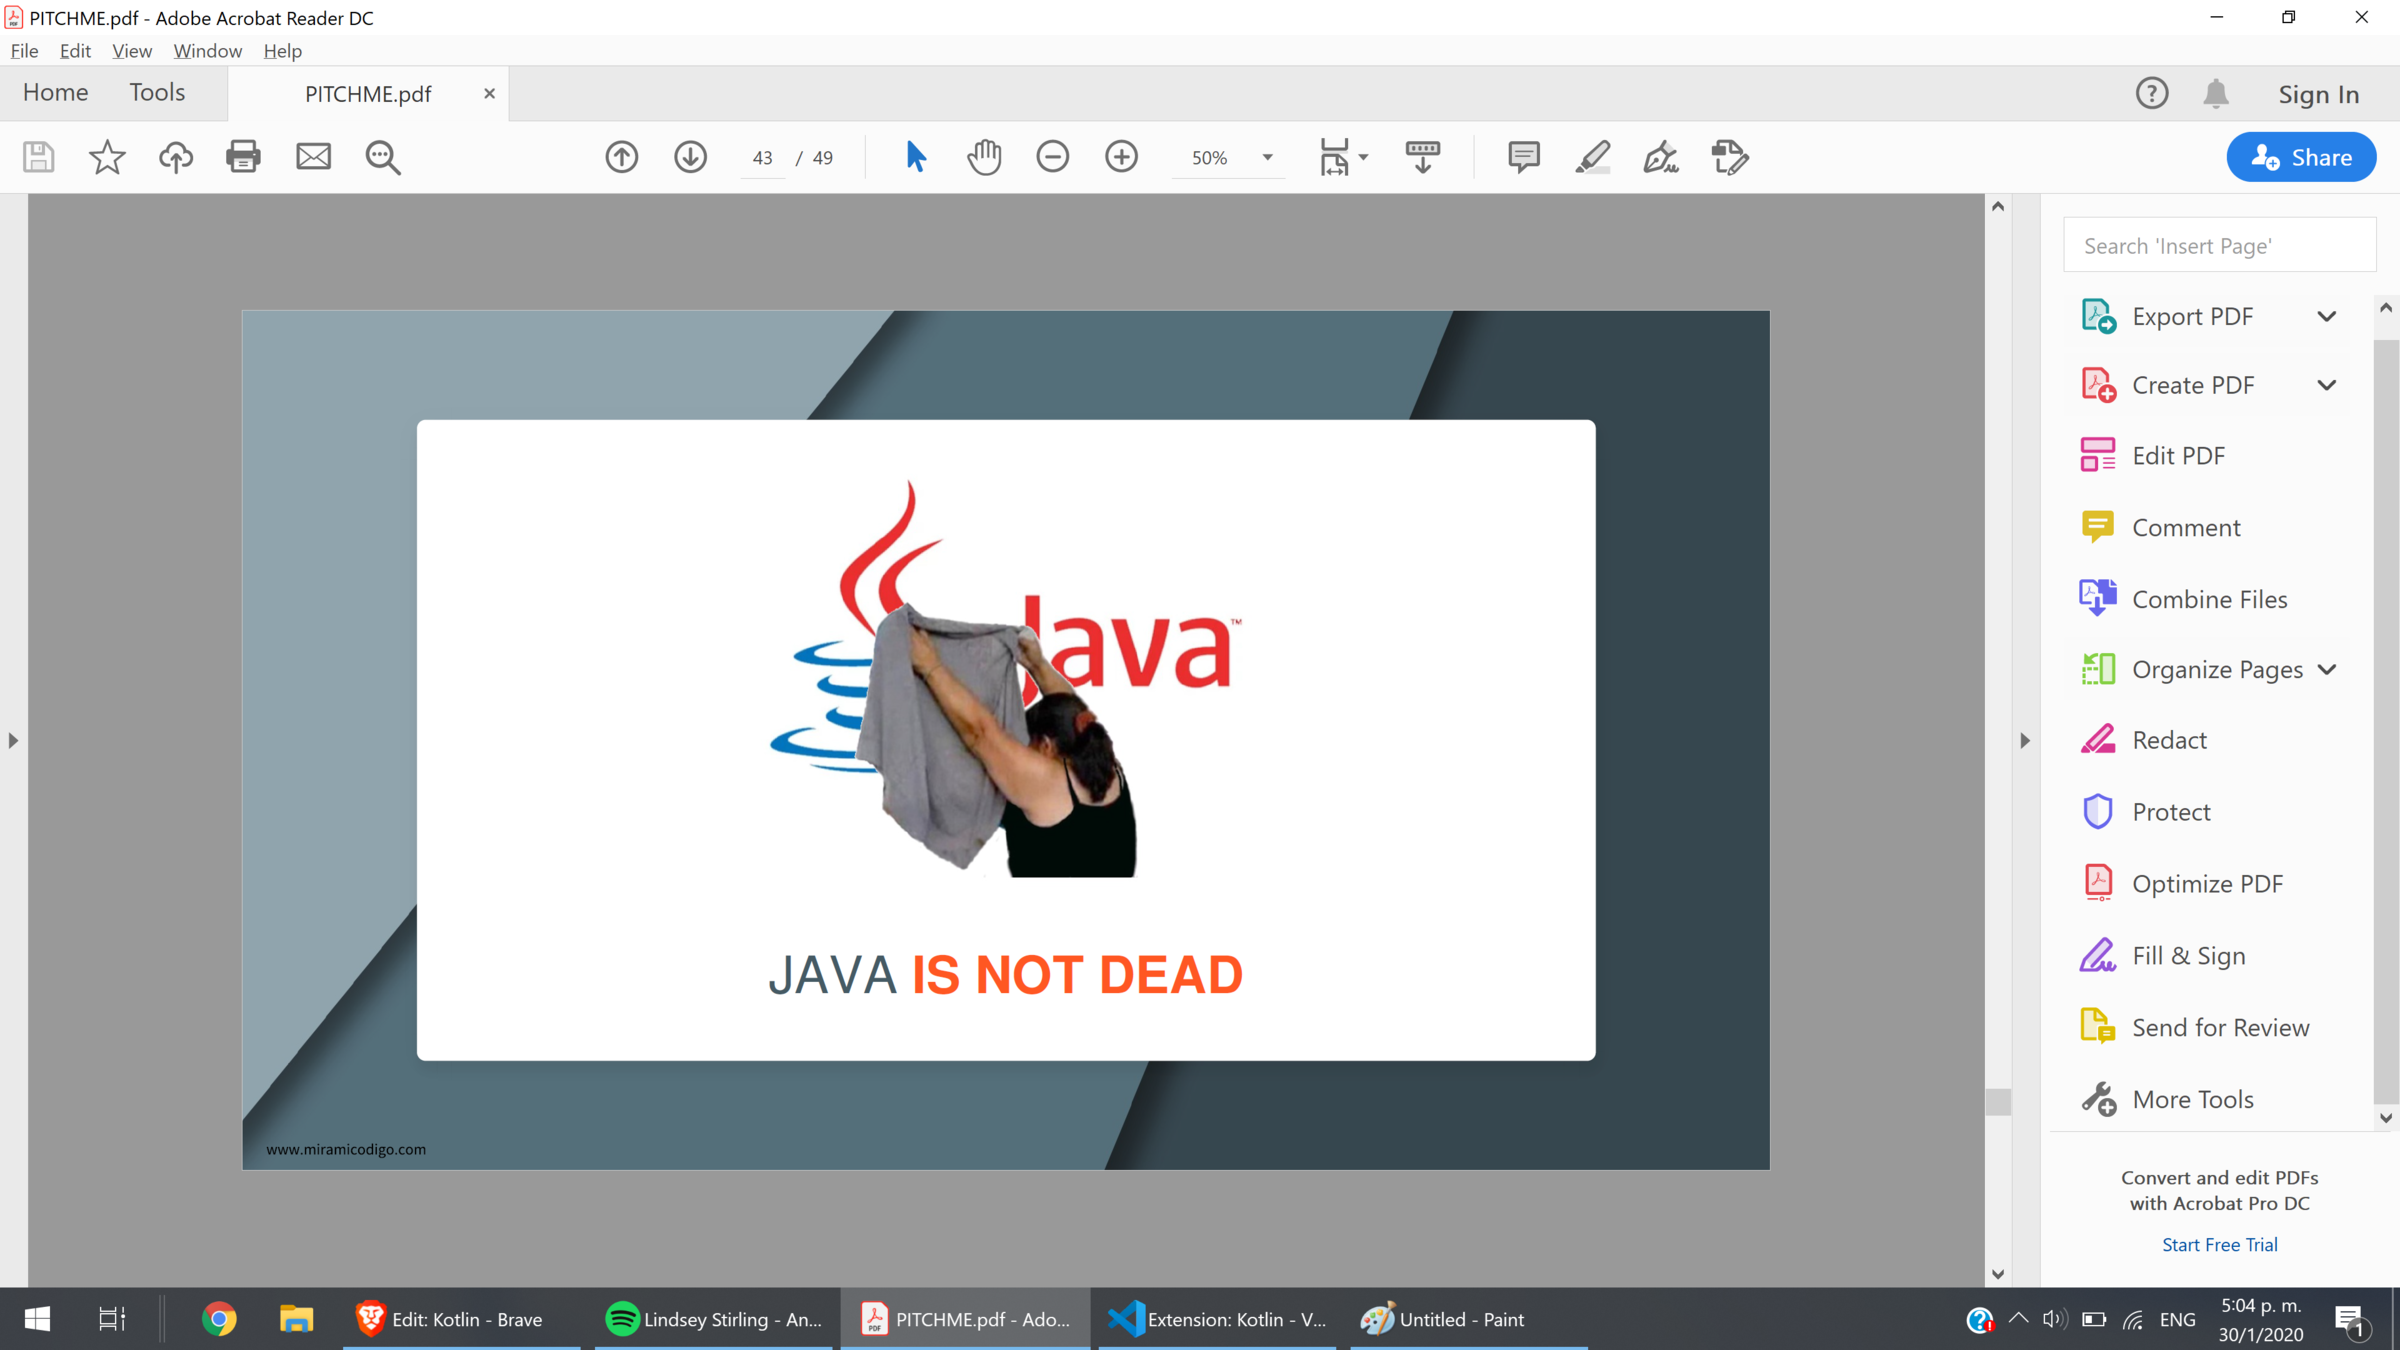Click the Zoom out minus icon

click(x=1052, y=157)
